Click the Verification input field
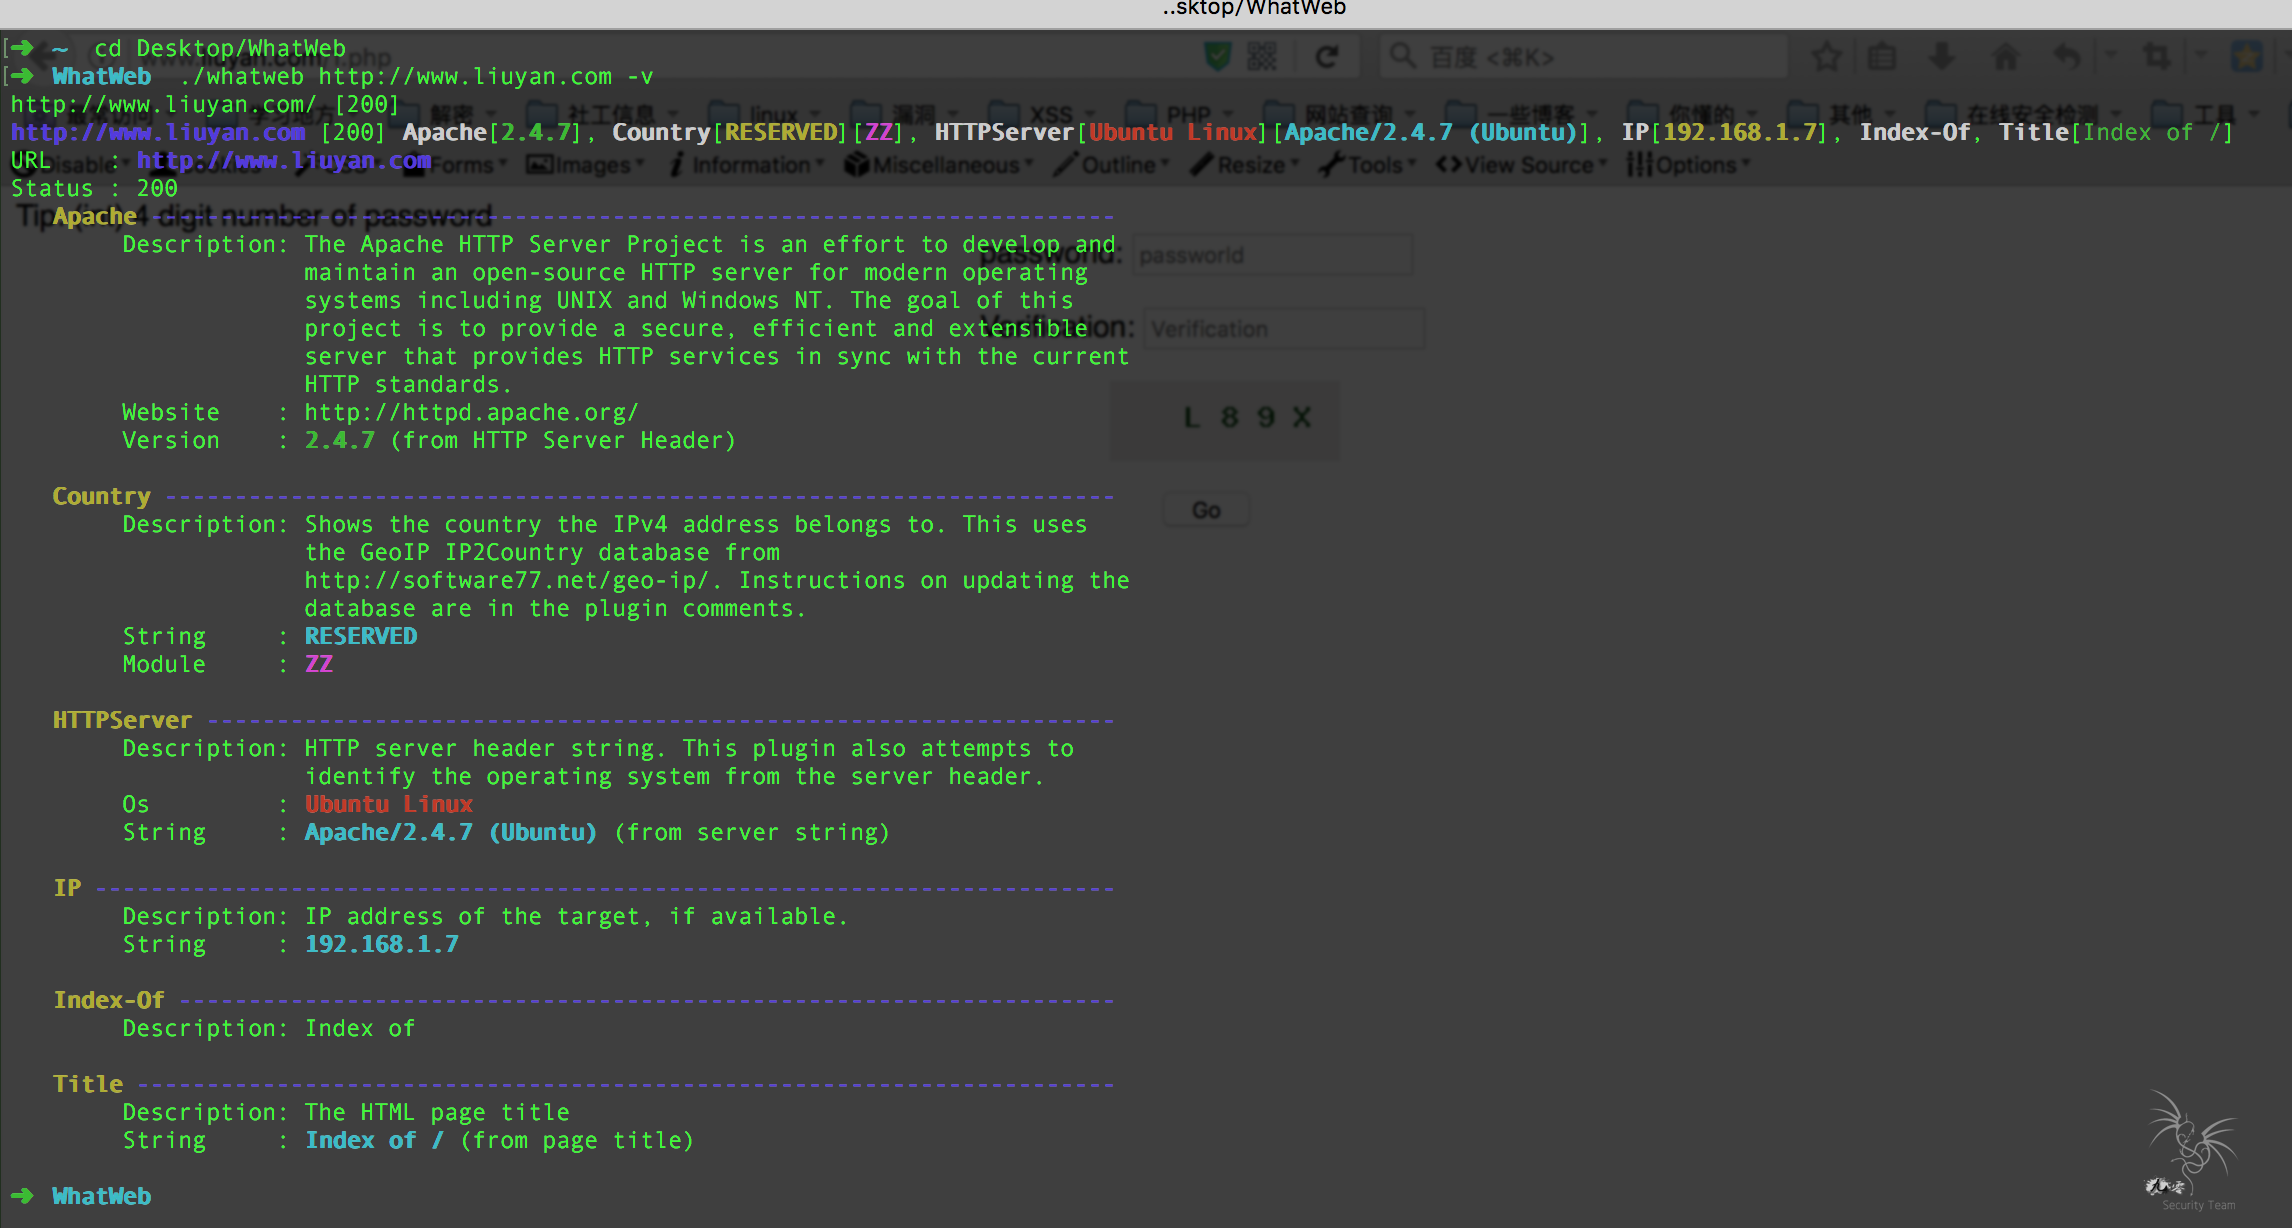This screenshot has width=2292, height=1228. (x=1284, y=329)
